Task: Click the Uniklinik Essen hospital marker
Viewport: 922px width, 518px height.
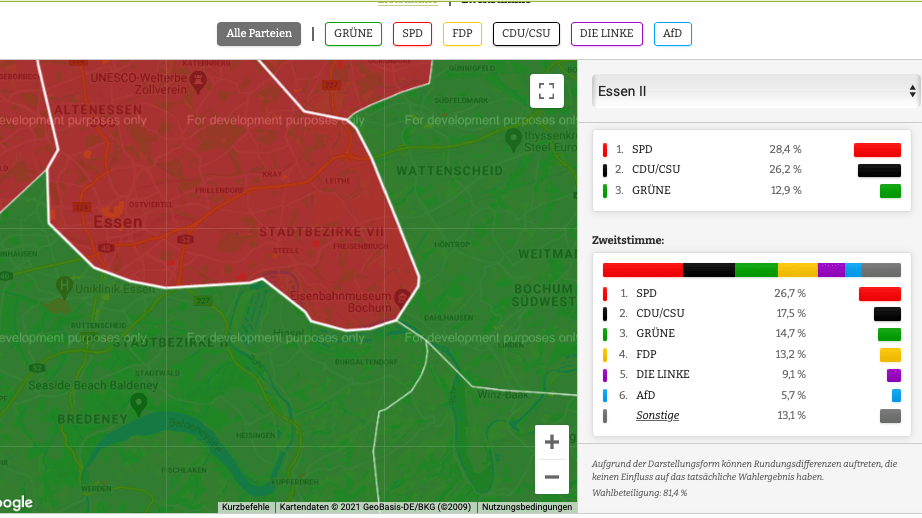Action: click(x=64, y=287)
